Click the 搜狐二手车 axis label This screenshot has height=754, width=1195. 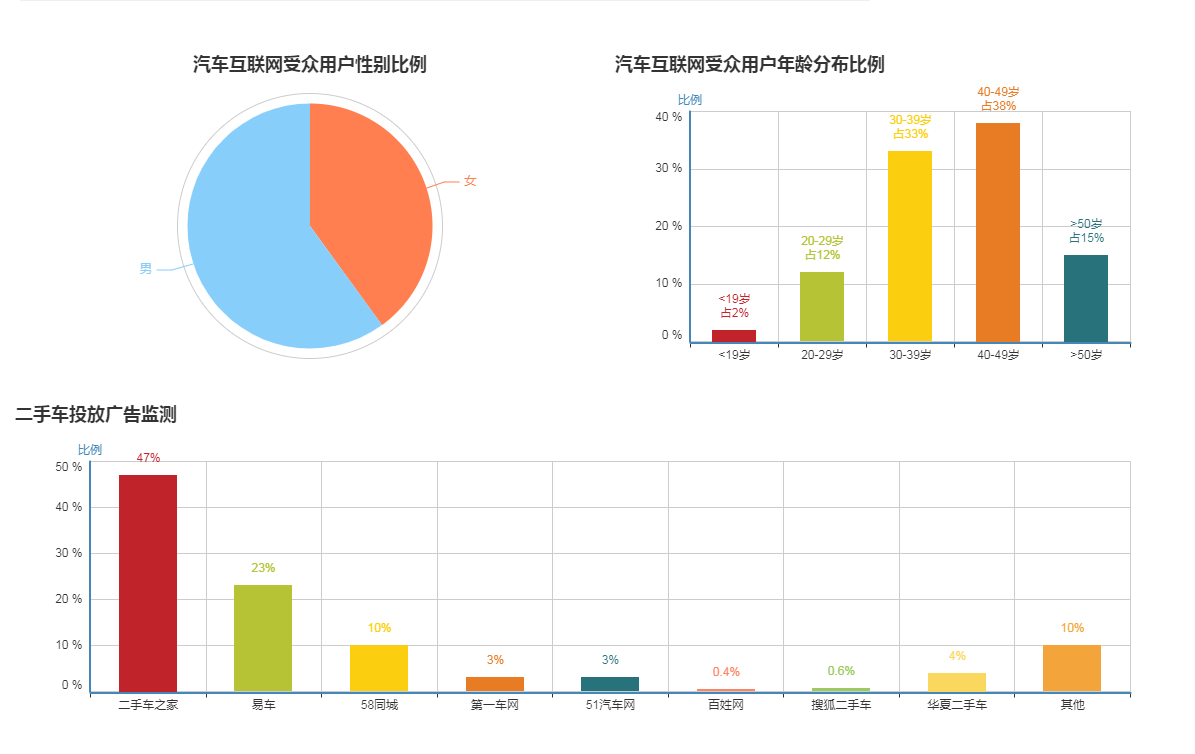point(841,706)
